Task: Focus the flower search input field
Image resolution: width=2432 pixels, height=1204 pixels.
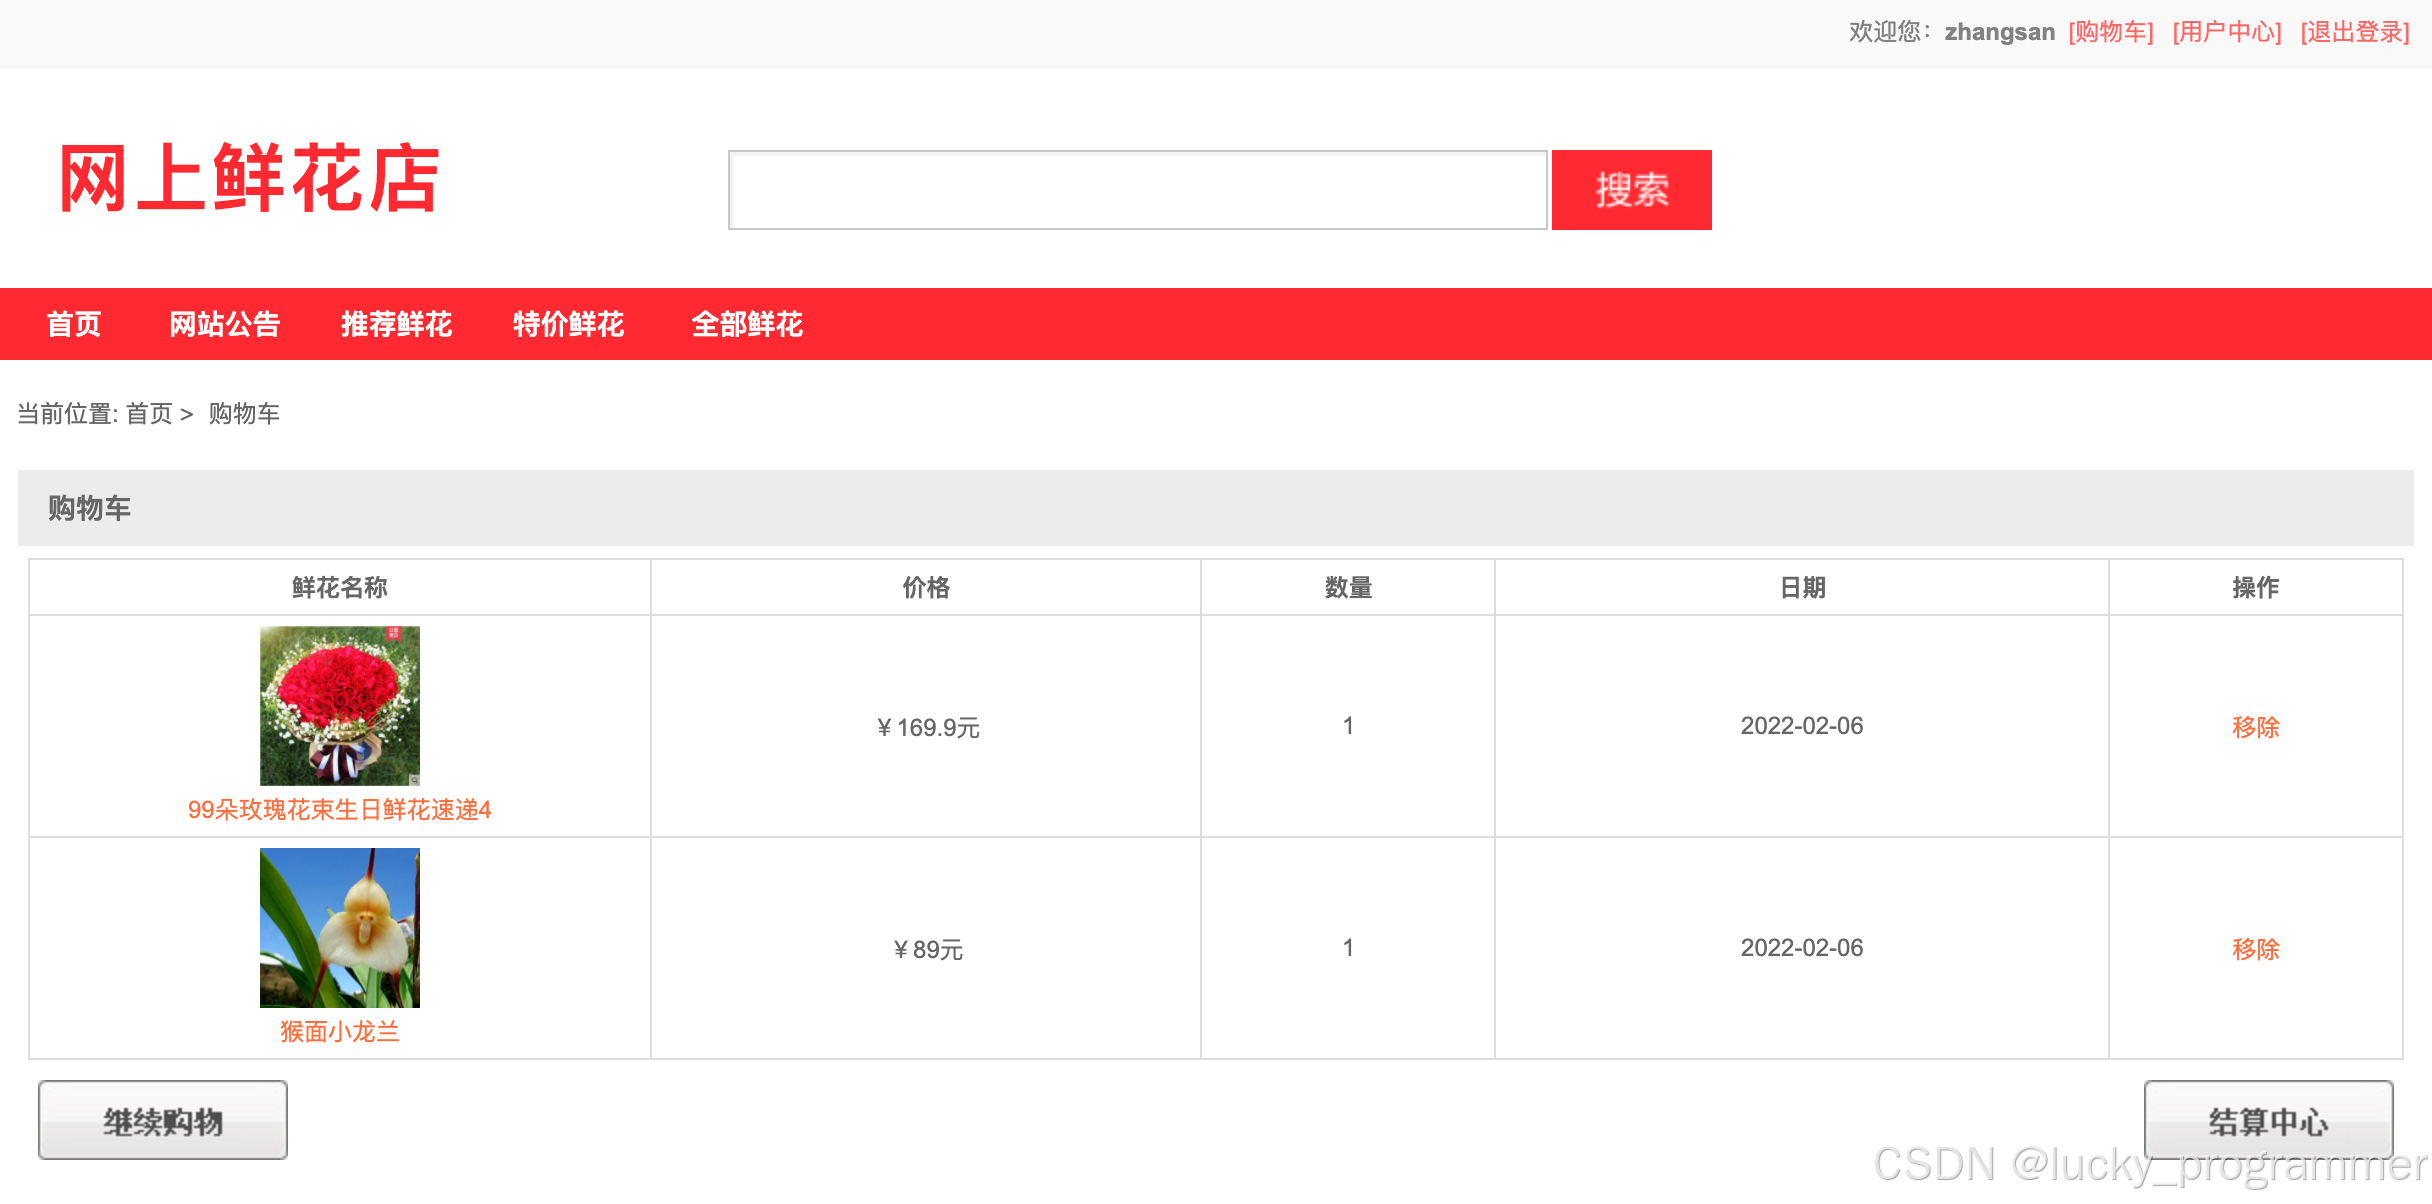Action: point(1137,190)
